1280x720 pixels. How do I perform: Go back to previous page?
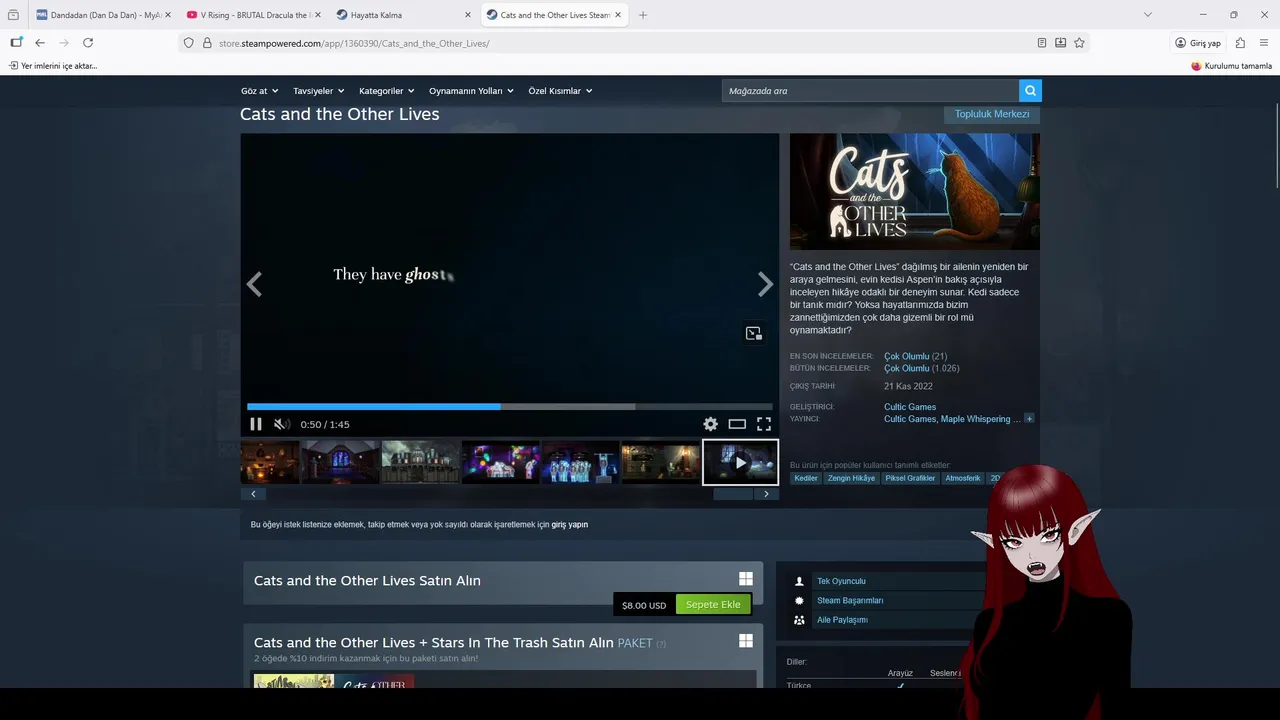[40, 43]
